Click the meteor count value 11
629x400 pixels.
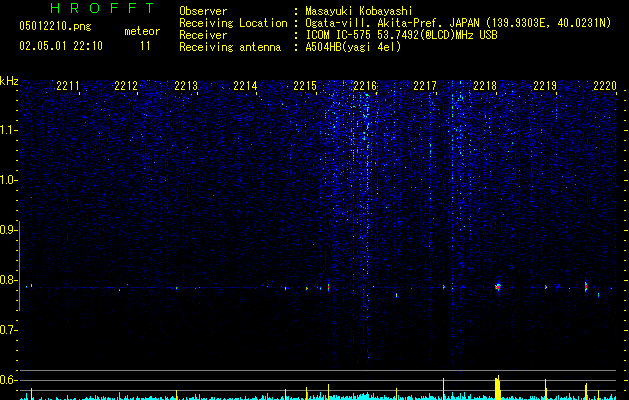click(x=145, y=46)
